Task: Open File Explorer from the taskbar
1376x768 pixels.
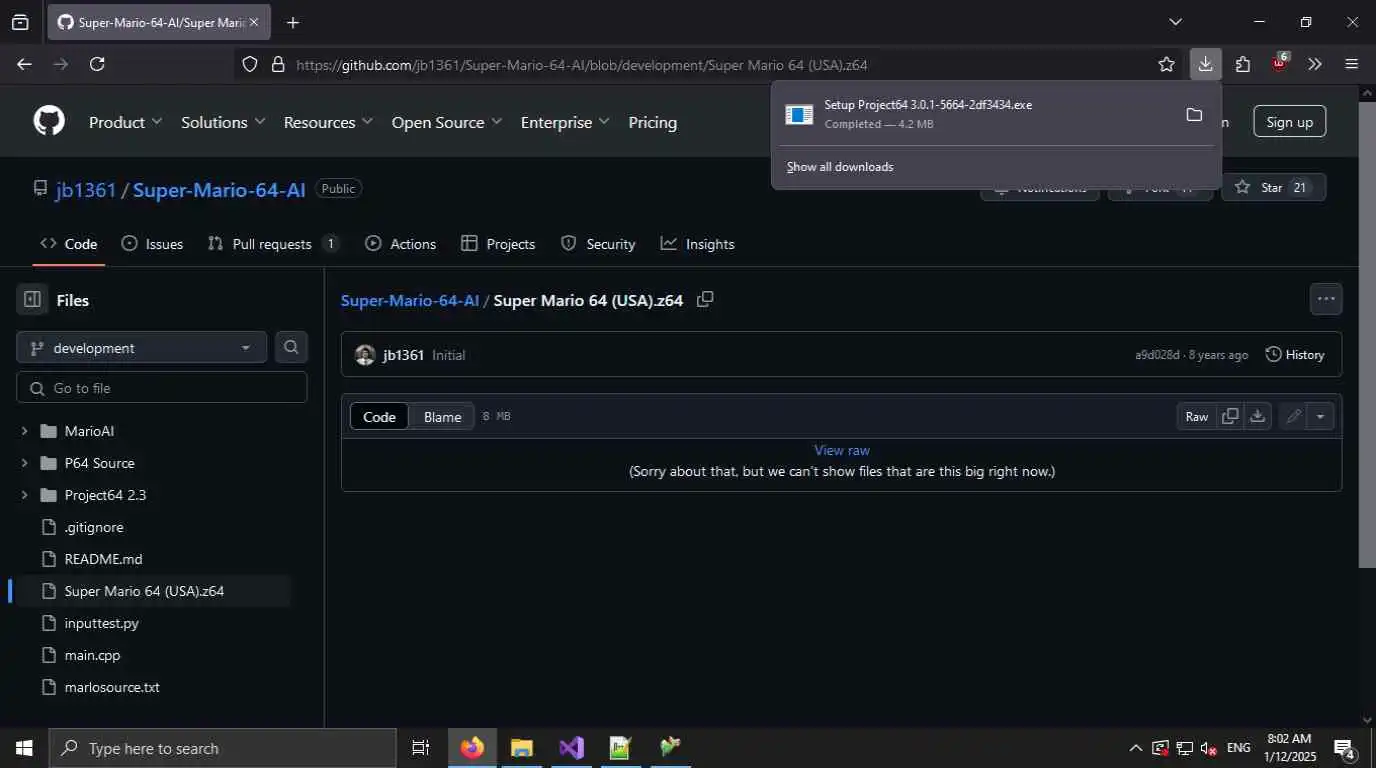Action: (521, 747)
